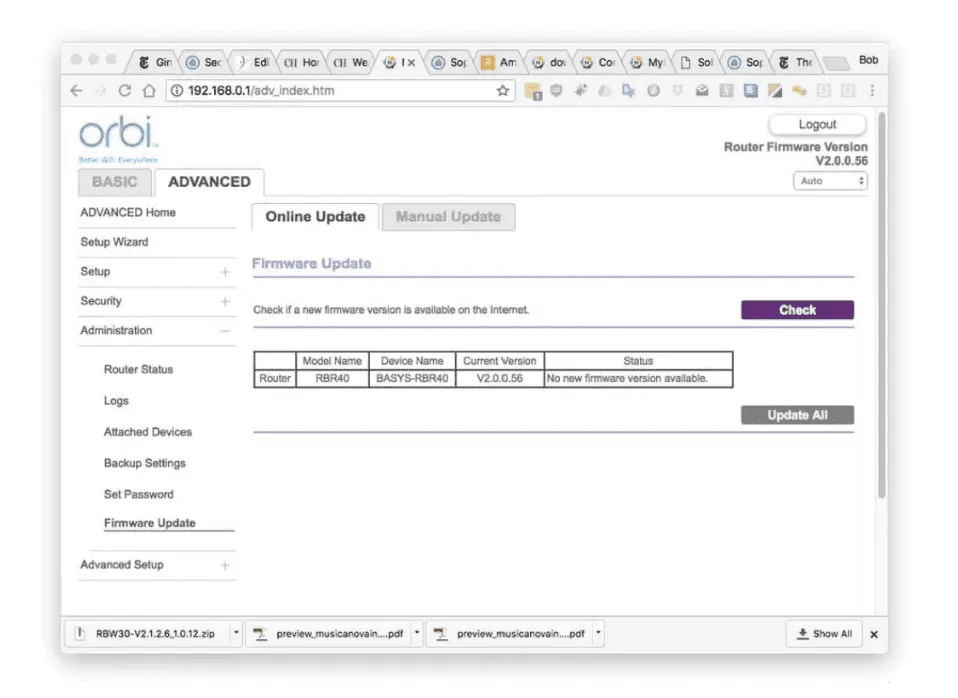The width and height of the screenshot is (958, 698).
Task: Expand the Setup menu section
Action: [225, 272]
